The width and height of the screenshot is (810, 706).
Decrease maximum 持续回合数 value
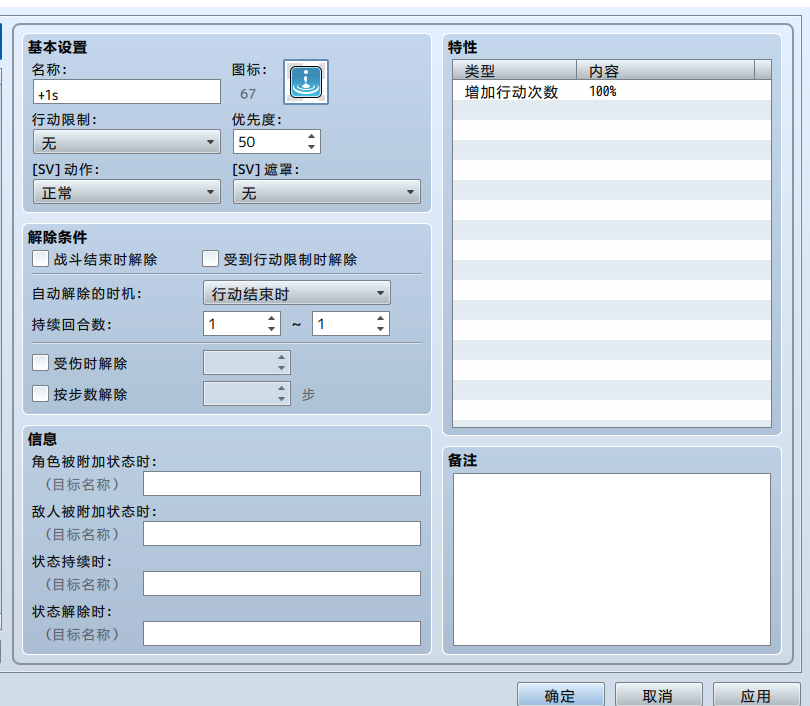tap(380, 329)
